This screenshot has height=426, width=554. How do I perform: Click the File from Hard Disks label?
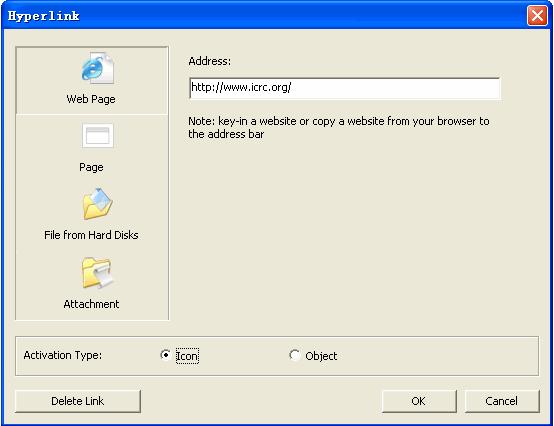[91, 235]
